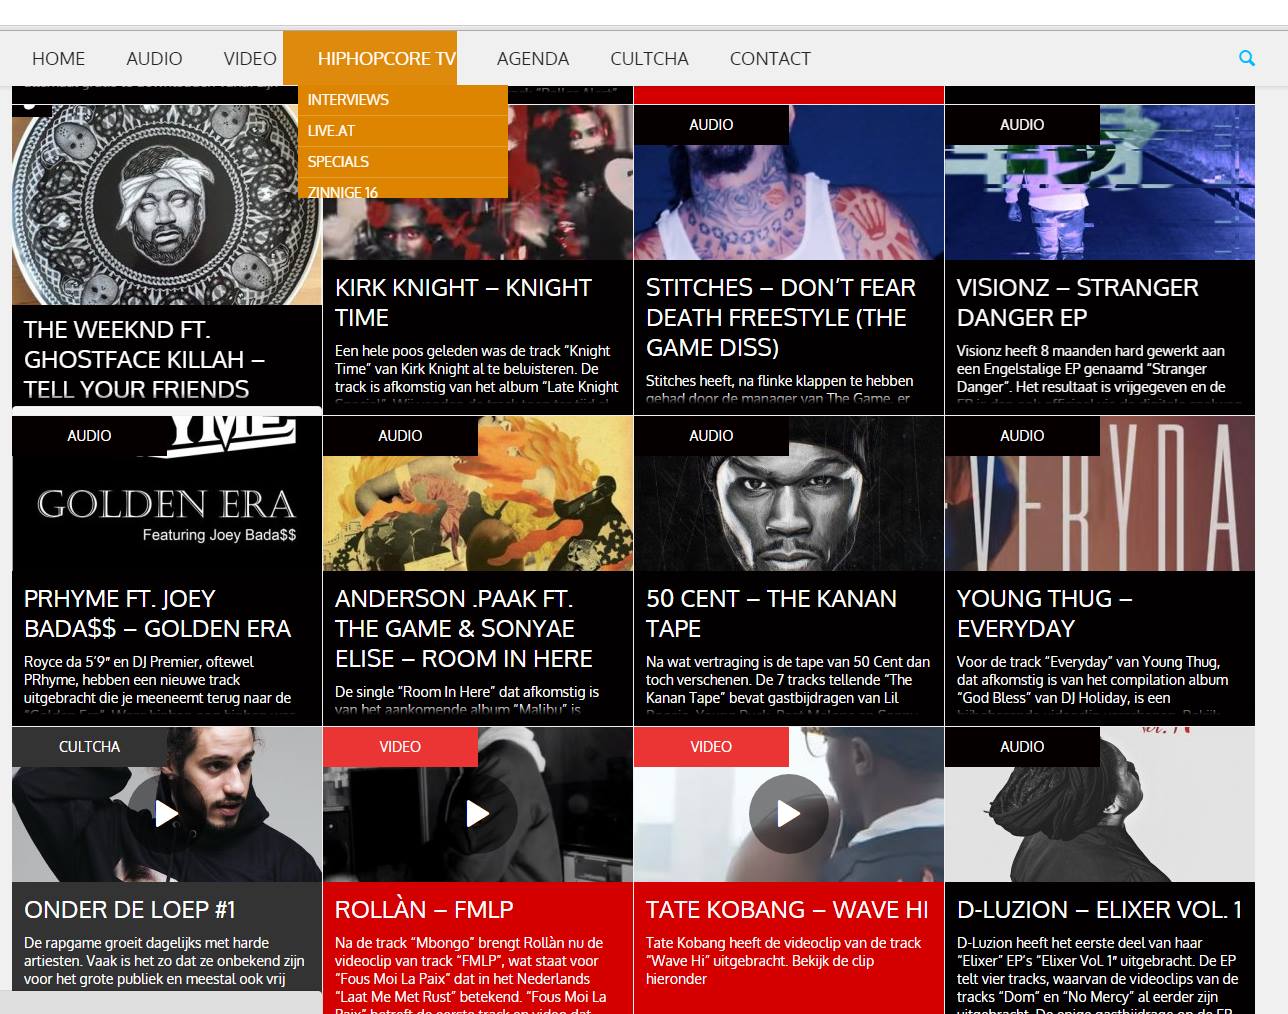Click AUDIO tag on PRhyme post
The image size is (1288, 1014).
tap(89, 436)
